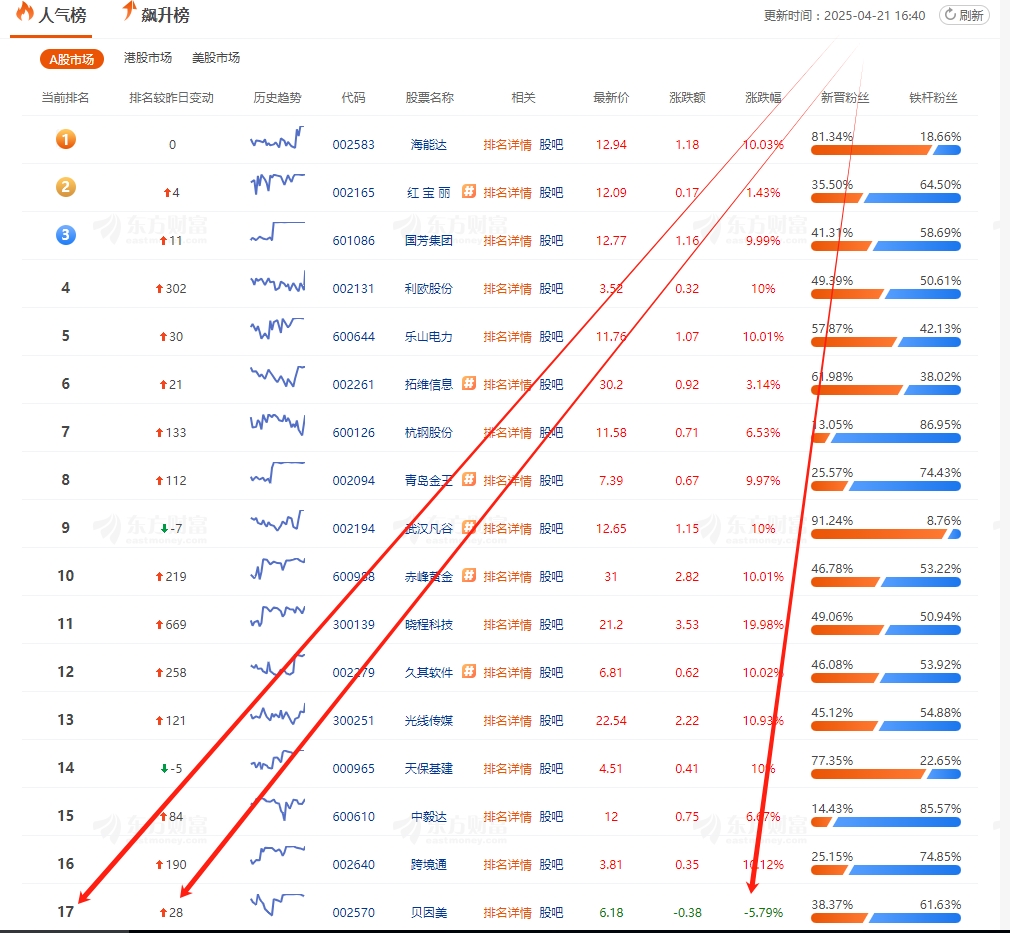1010x933 pixels.
Task: Open stock name 晓程科技
Action: 429,625
